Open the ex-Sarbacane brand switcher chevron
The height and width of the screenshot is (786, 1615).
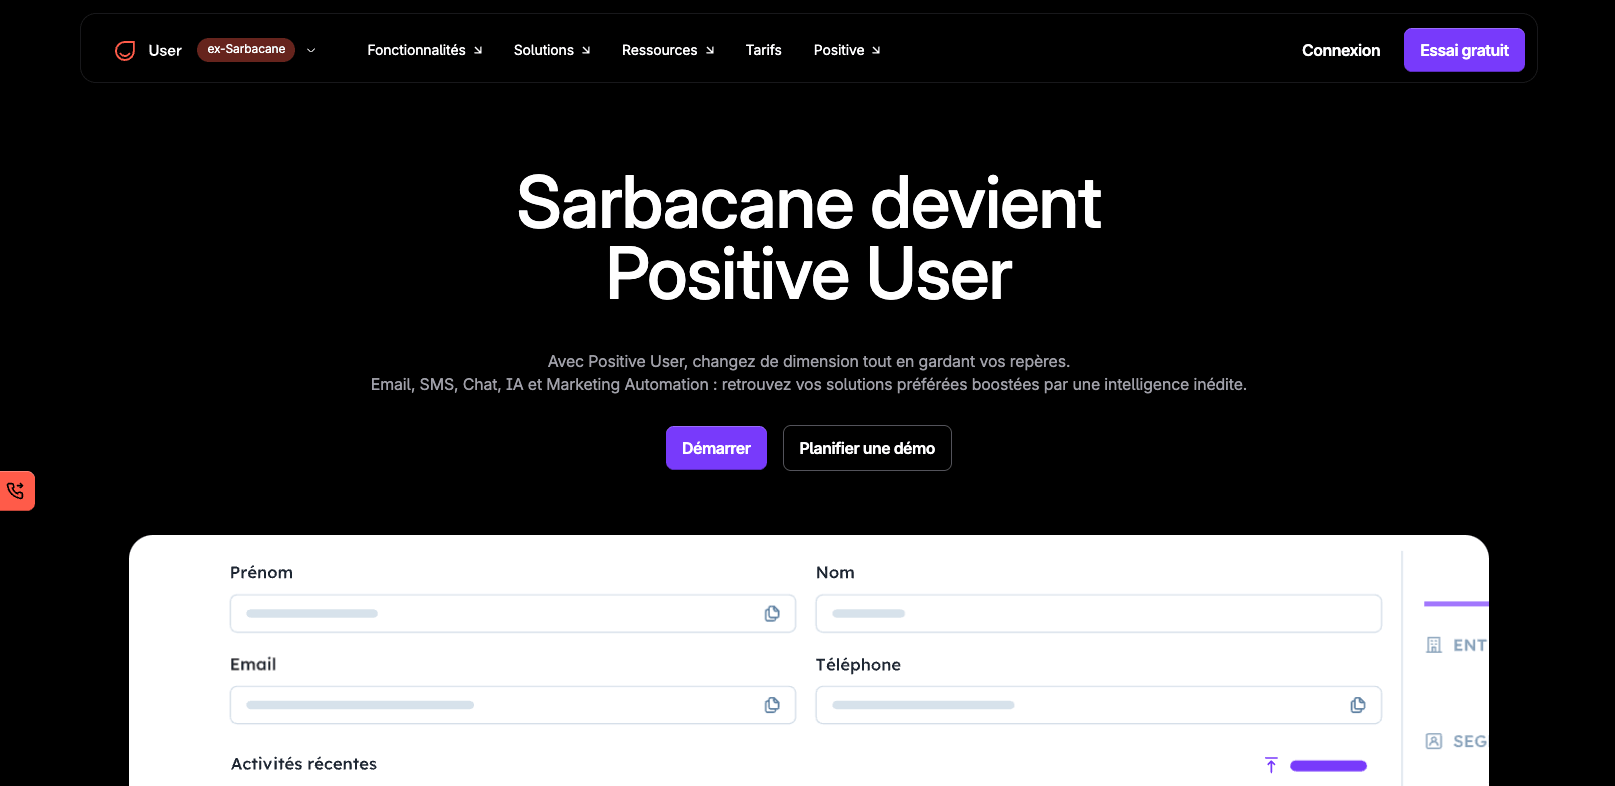pyautogui.click(x=311, y=50)
